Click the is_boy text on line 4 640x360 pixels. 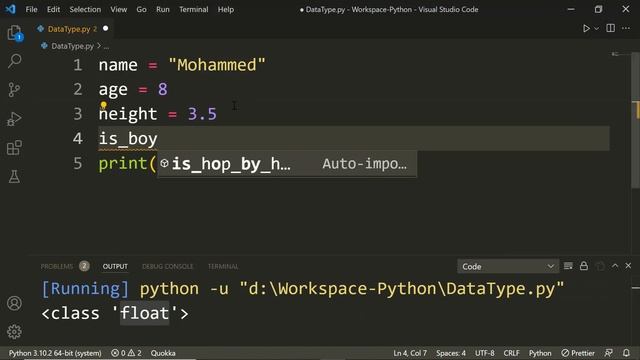(128, 139)
